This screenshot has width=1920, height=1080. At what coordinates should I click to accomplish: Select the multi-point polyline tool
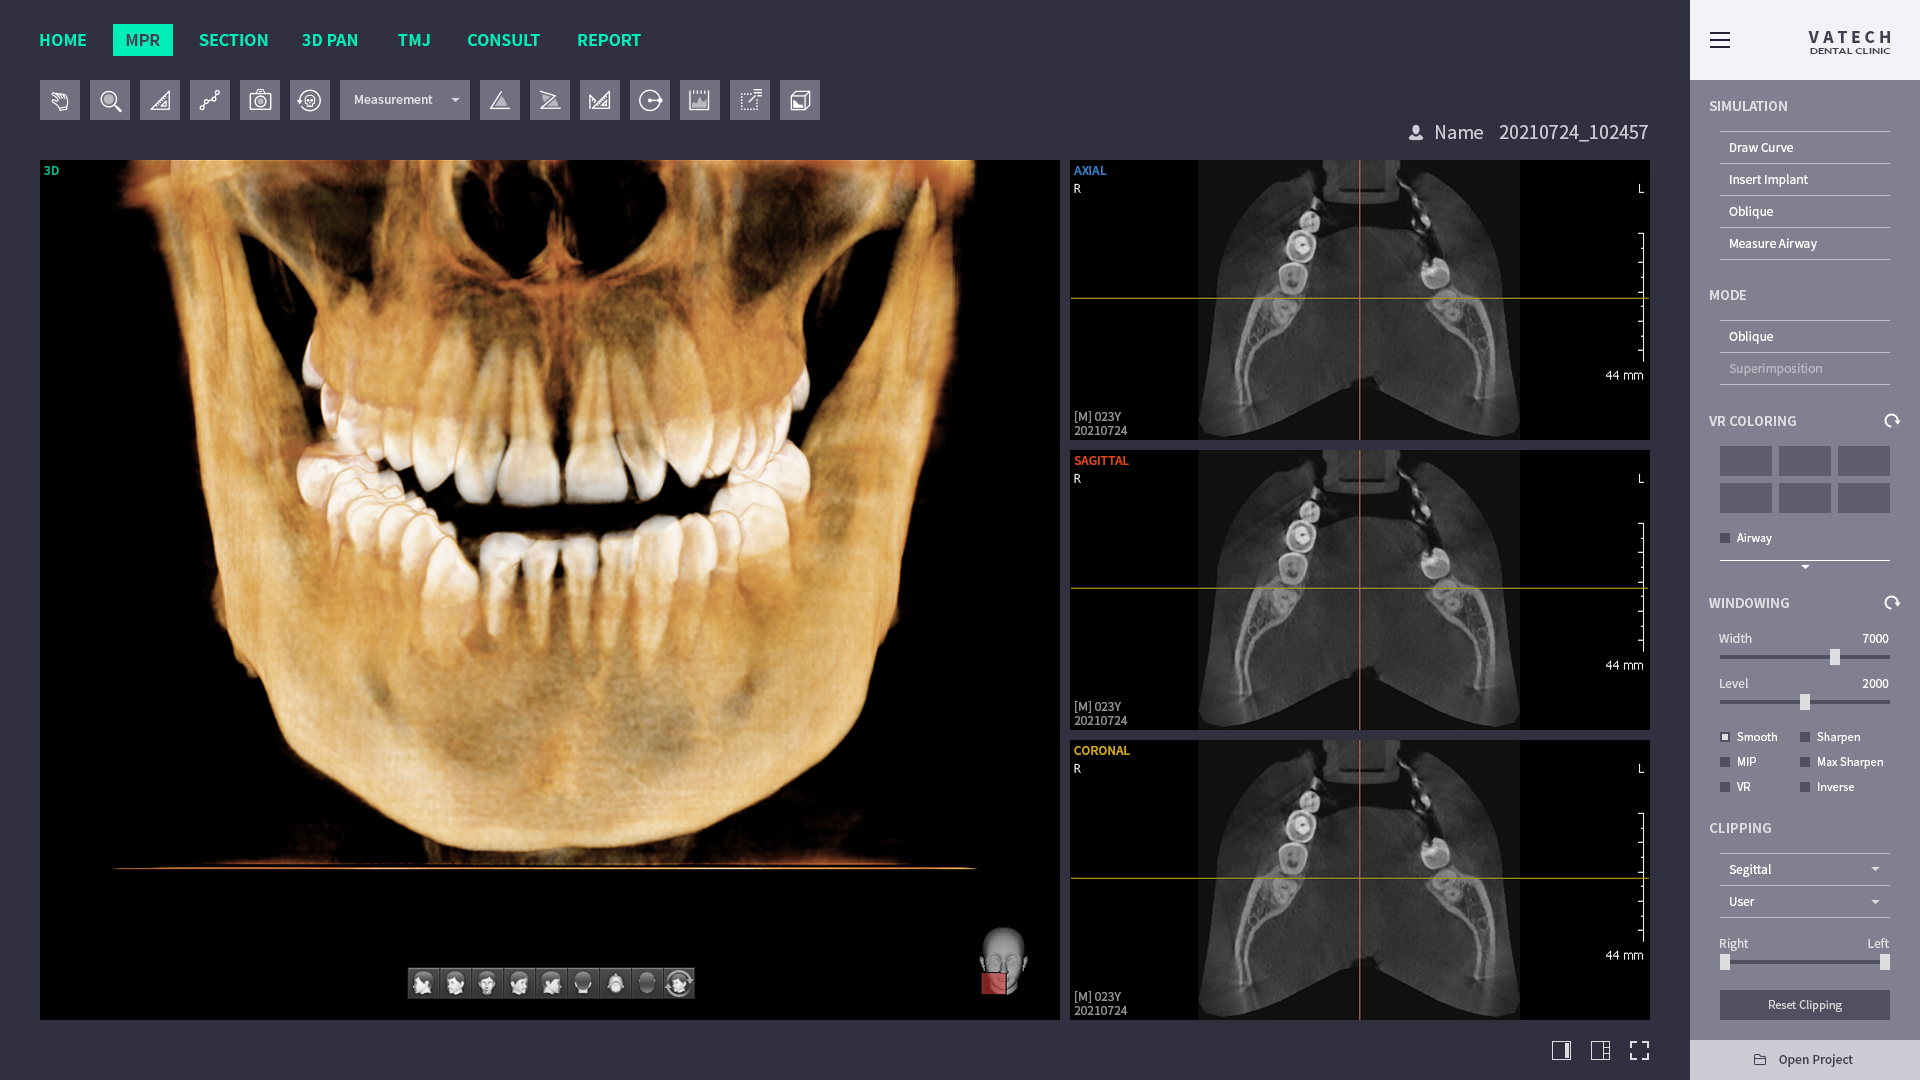210,100
